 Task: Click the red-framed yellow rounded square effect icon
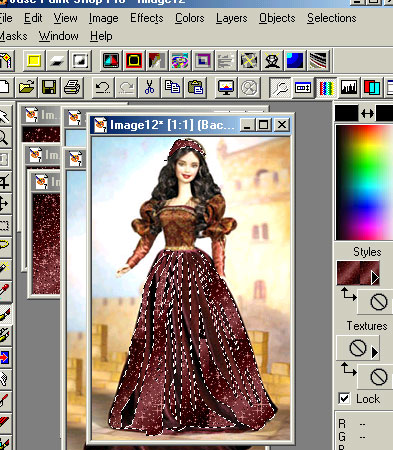[134, 61]
